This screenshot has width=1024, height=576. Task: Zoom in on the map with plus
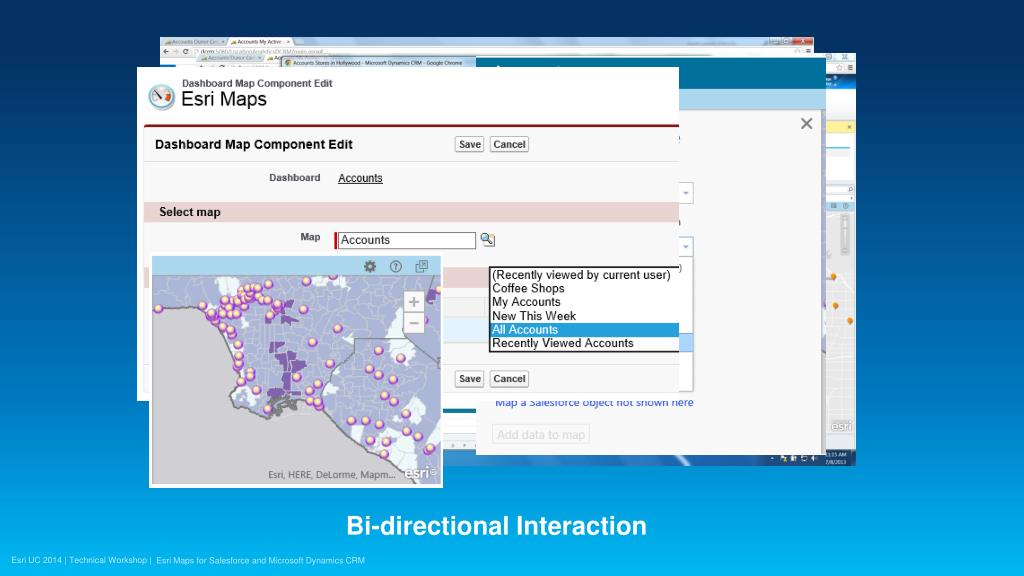[x=413, y=302]
